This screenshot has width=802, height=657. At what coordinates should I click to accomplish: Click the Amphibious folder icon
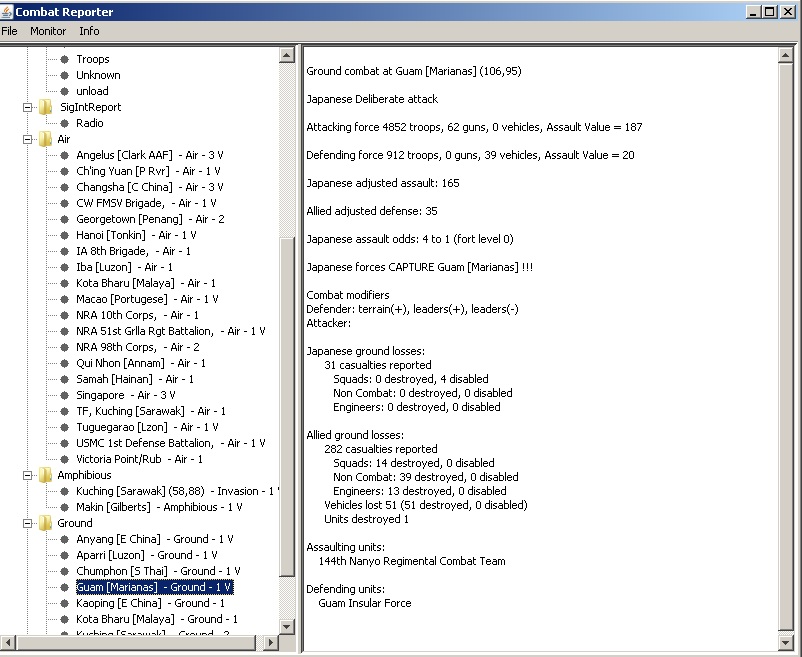point(46,475)
